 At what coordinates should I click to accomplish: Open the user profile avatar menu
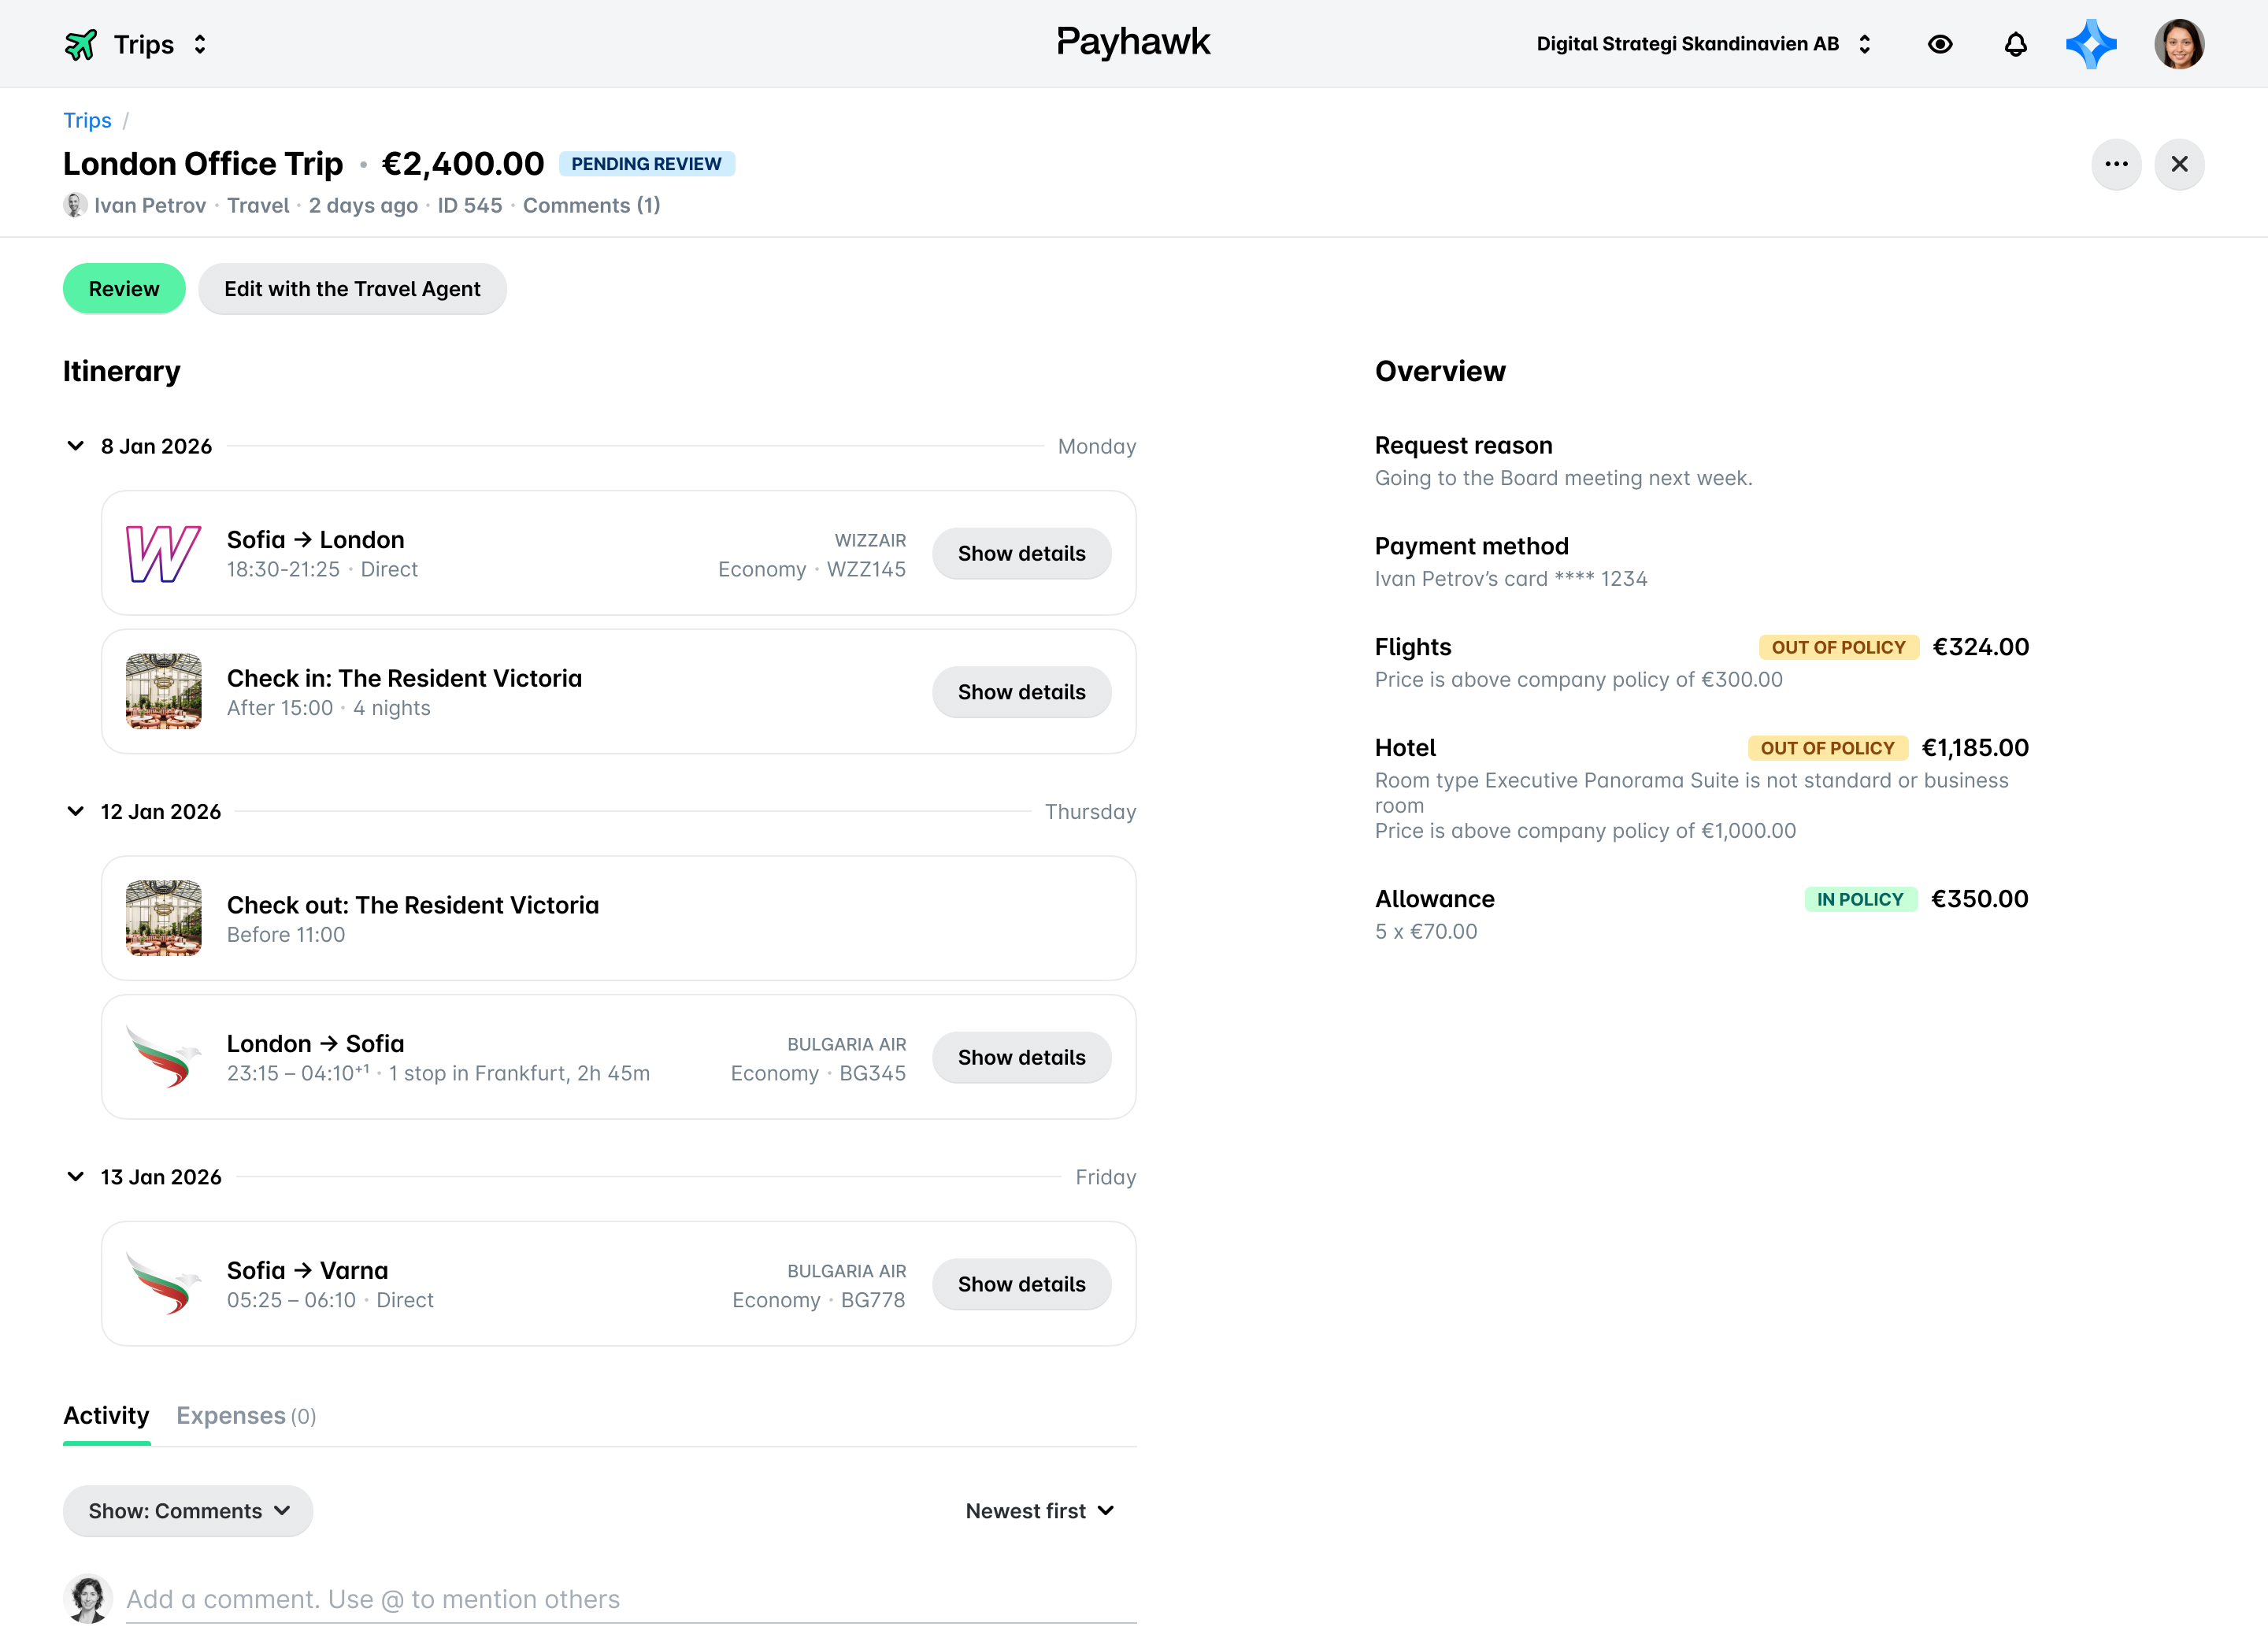[x=2179, y=44]
